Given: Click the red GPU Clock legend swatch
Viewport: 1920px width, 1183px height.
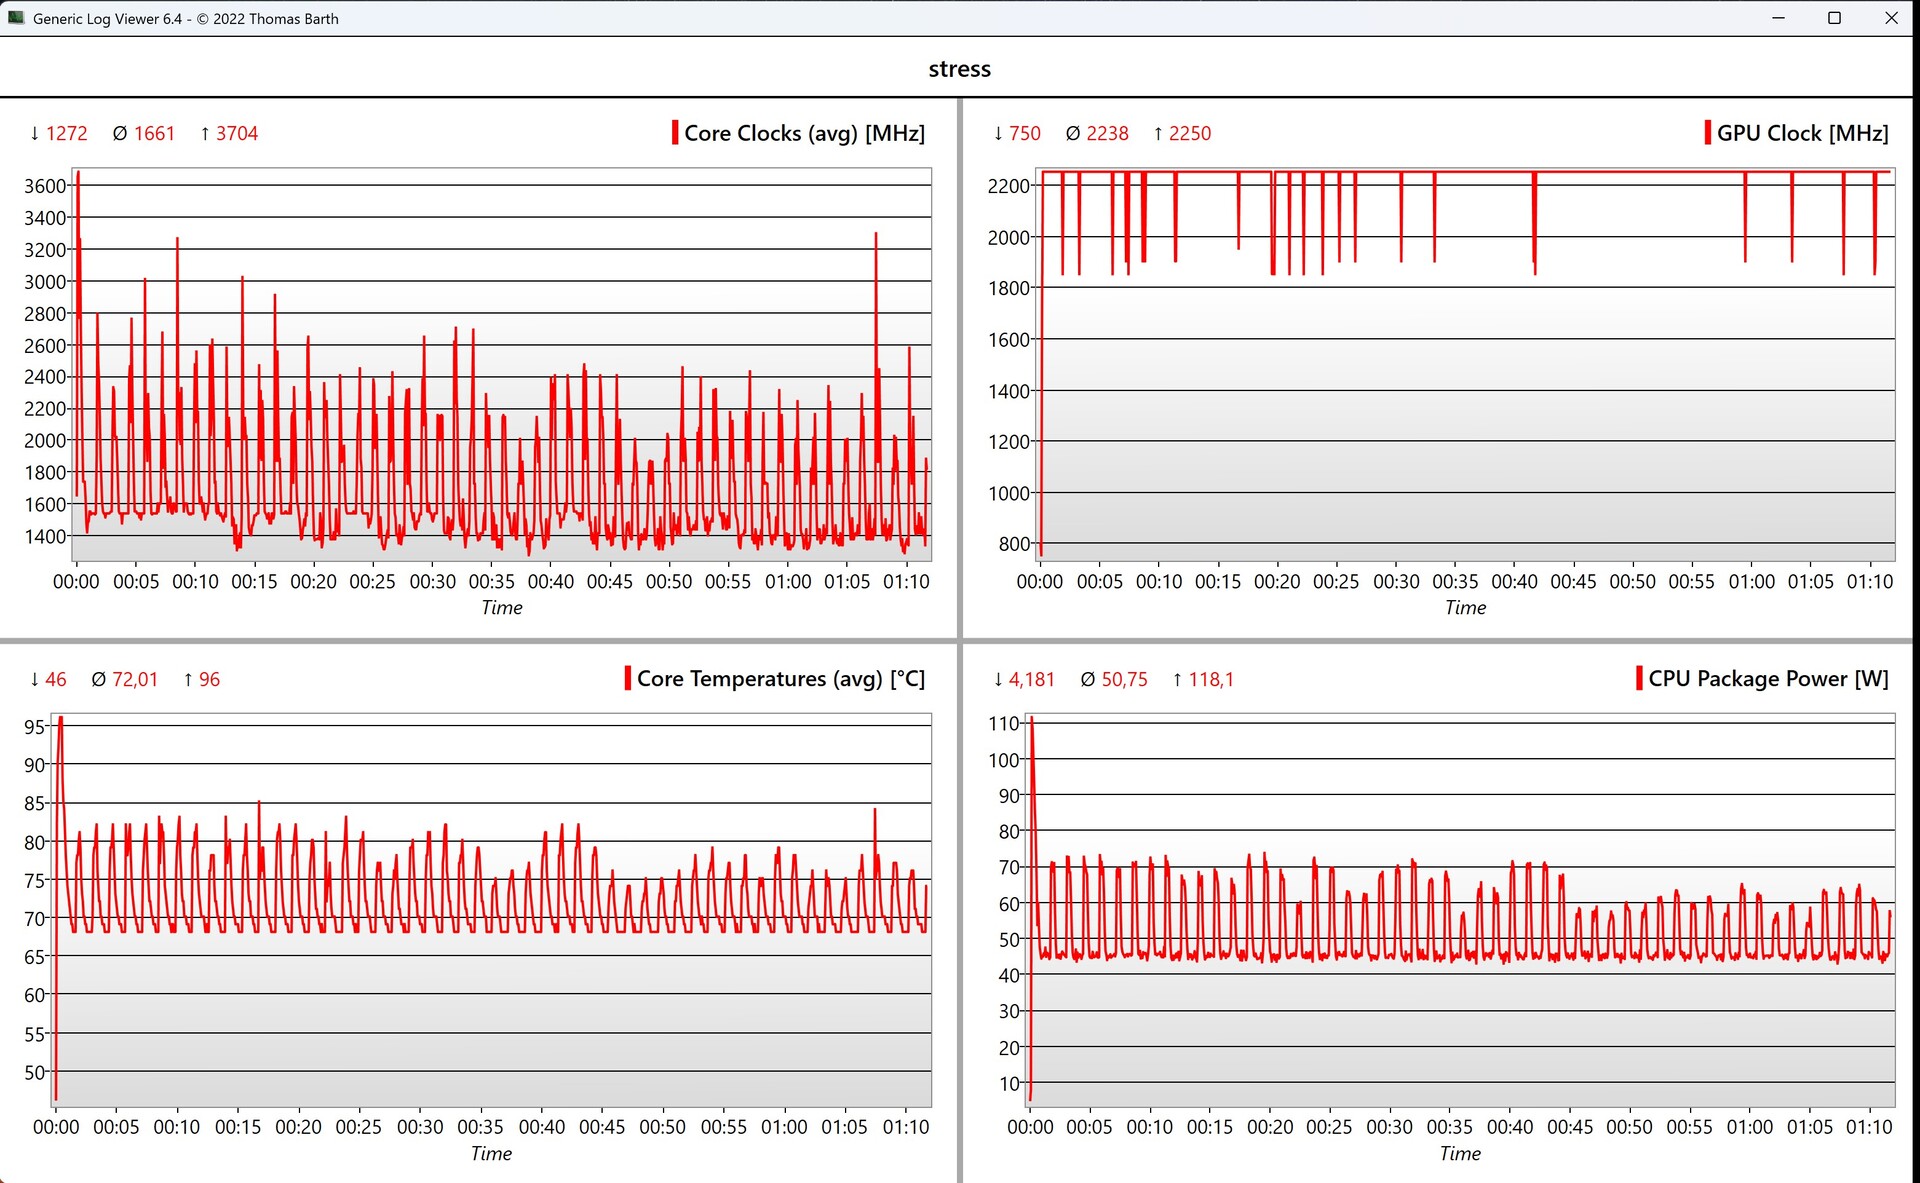Looking at the screenshot, I should click(x=1707, y=133).
